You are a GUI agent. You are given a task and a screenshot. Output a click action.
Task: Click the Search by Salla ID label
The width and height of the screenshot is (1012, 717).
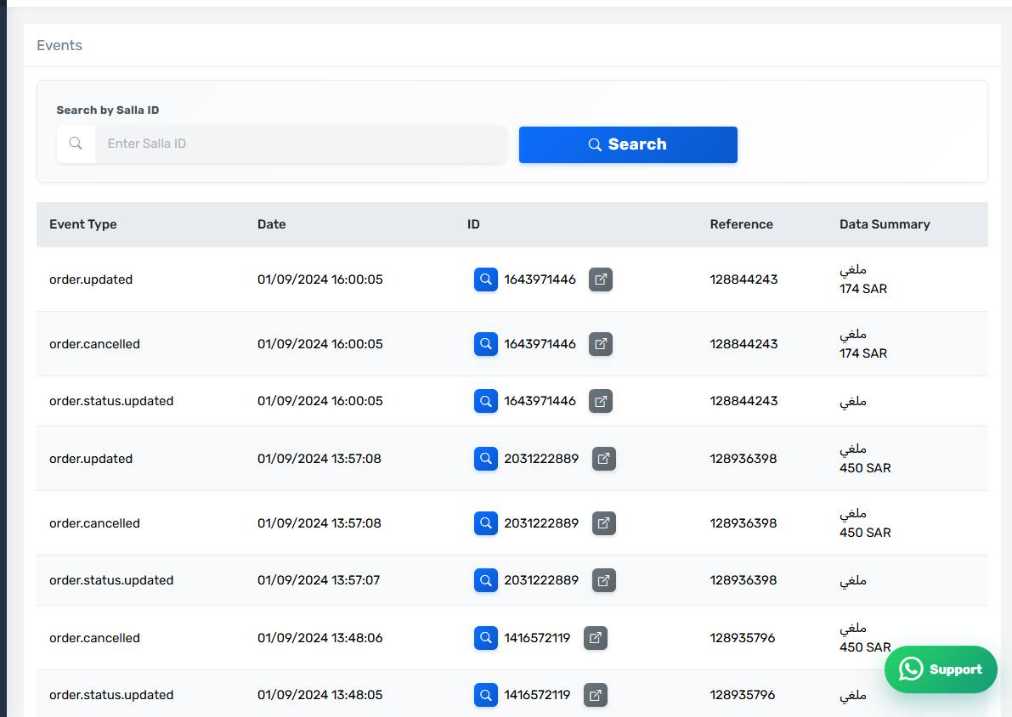(x=107, y=110)
